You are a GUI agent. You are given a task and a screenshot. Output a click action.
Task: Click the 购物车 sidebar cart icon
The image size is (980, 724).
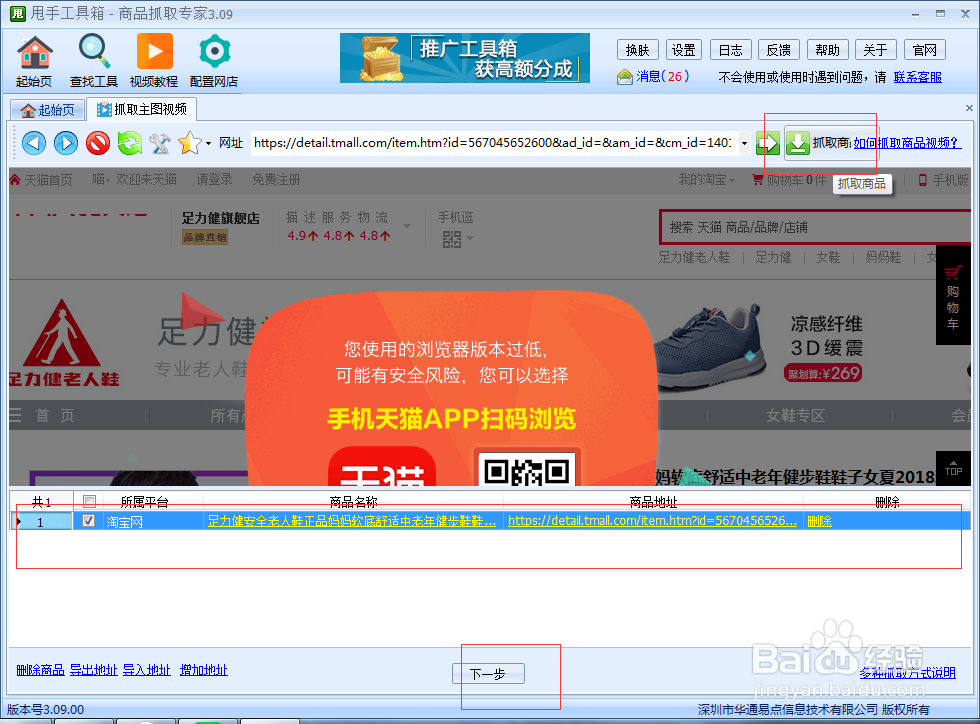coord(952,295)
